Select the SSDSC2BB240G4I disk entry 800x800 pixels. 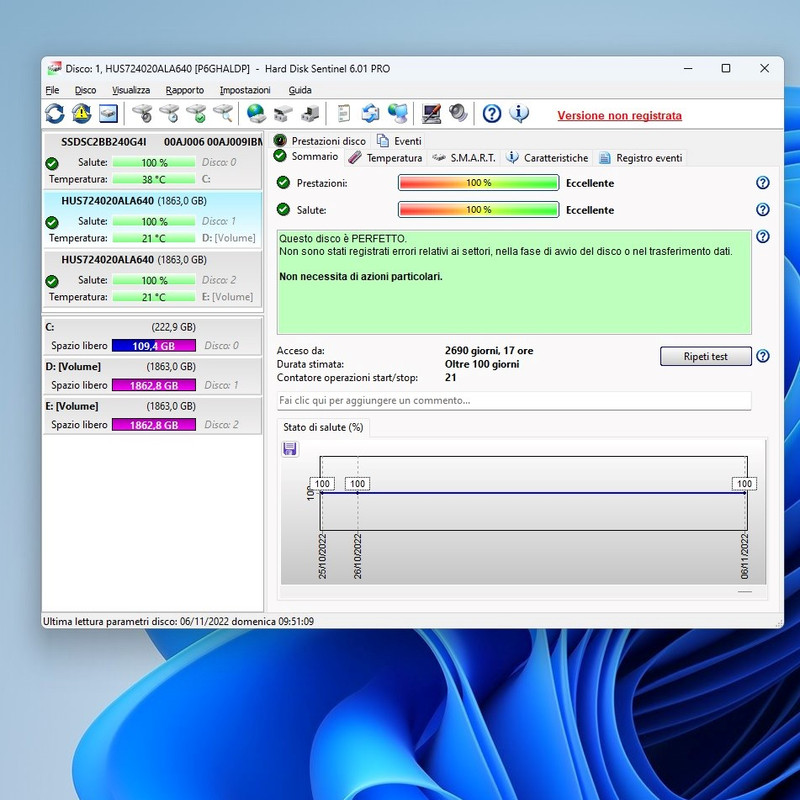(152, 161)
